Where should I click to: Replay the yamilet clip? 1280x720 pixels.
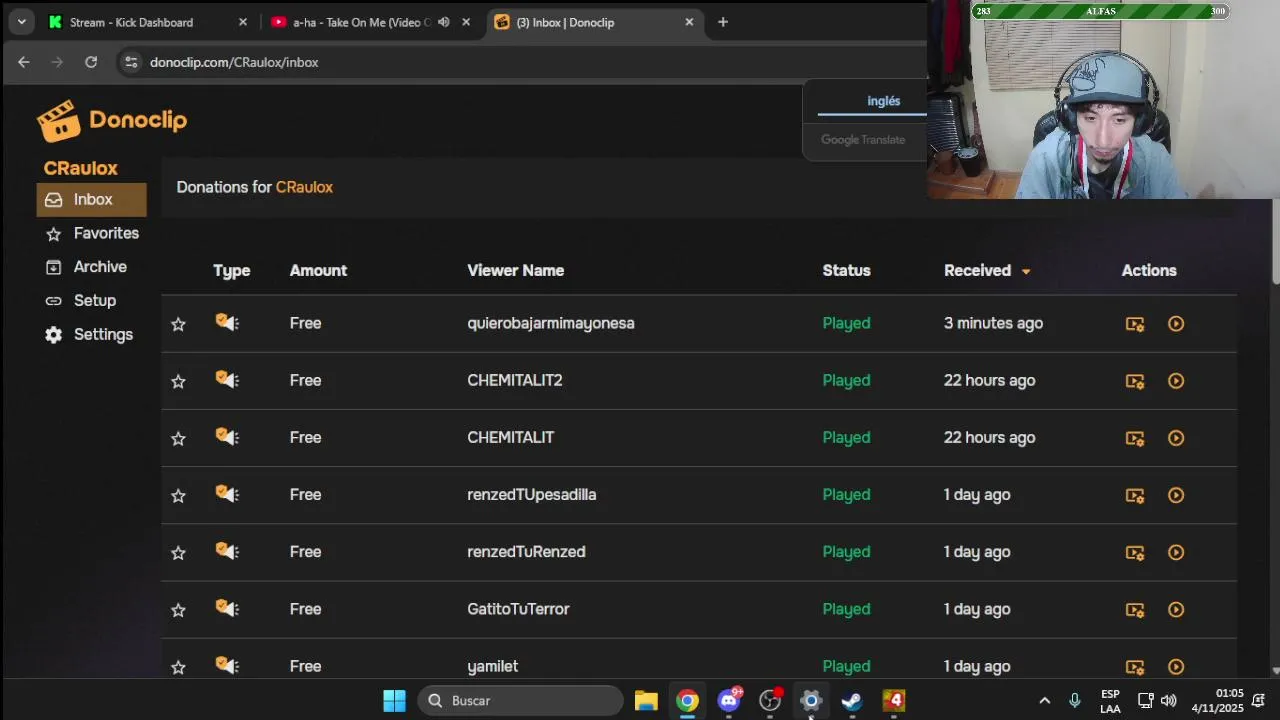(x=1176, y=666)
